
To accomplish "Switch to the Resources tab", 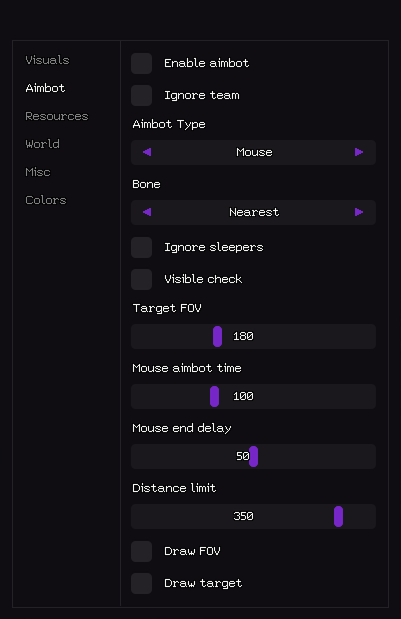I will pos(57,116).
